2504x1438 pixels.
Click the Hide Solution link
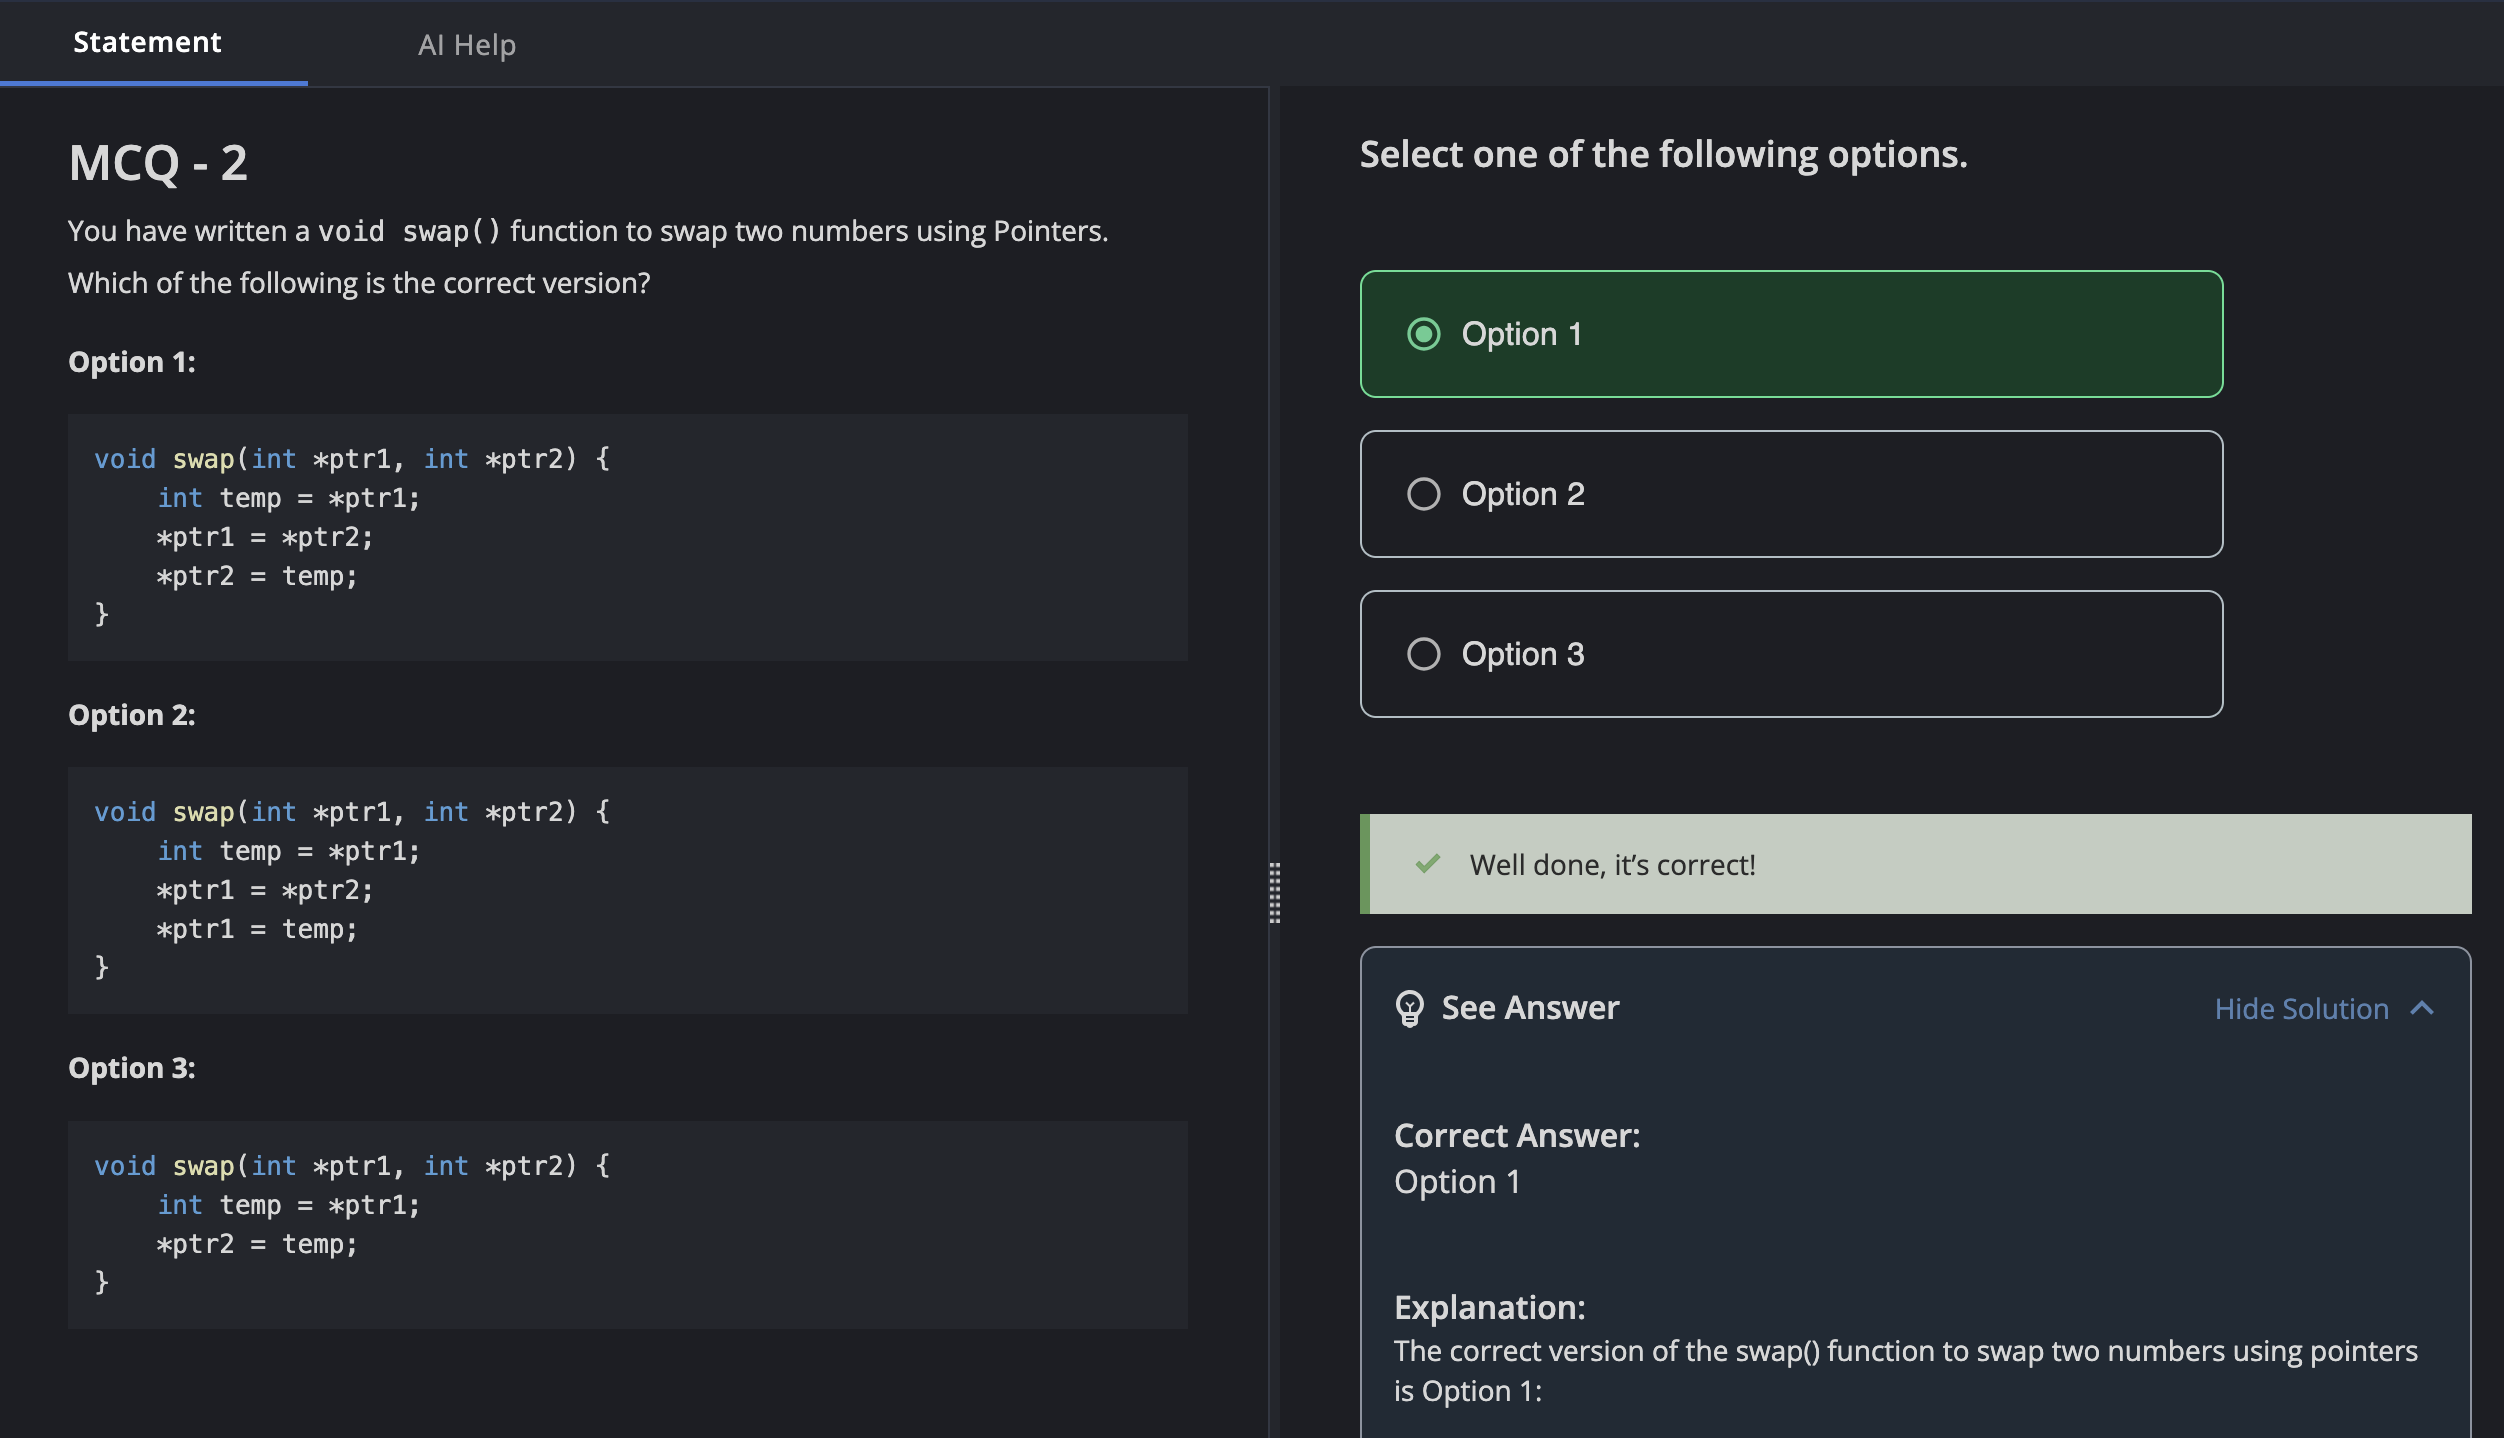click(x=2301, y=1008)
